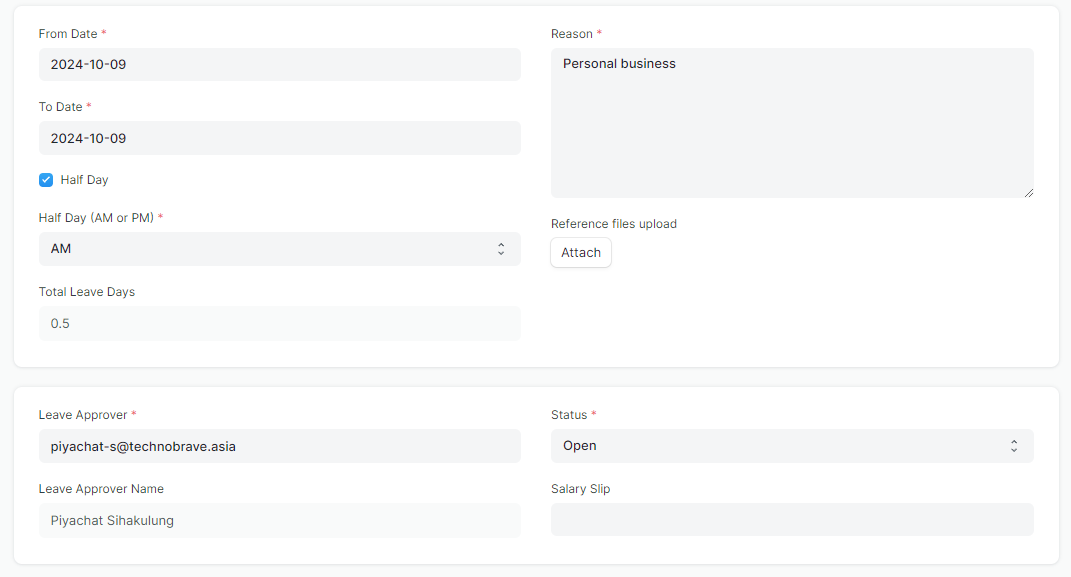Click the Reason field label
The height and width of the screenshot is (577, 1071).
(x=572, y=34)
